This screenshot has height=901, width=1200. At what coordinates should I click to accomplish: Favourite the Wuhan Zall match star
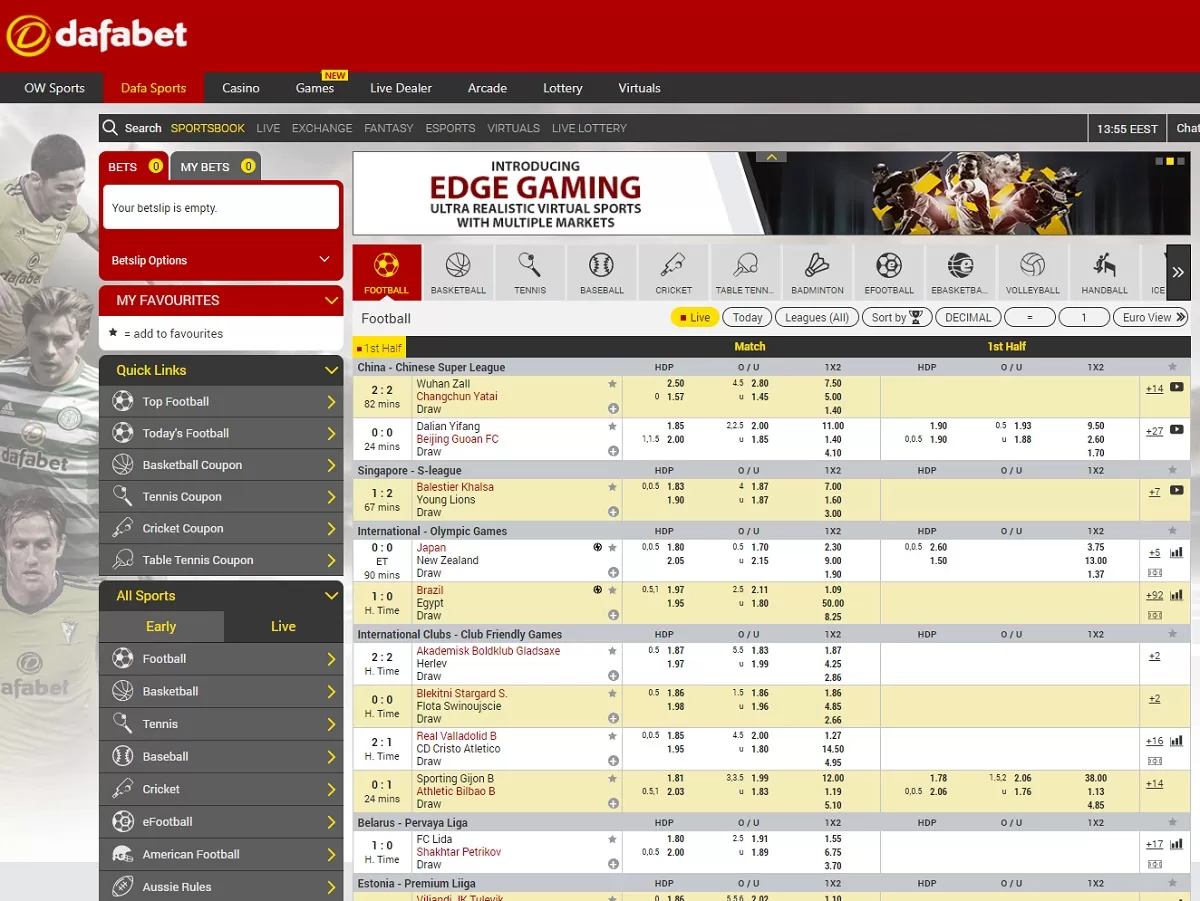[613, 384]
